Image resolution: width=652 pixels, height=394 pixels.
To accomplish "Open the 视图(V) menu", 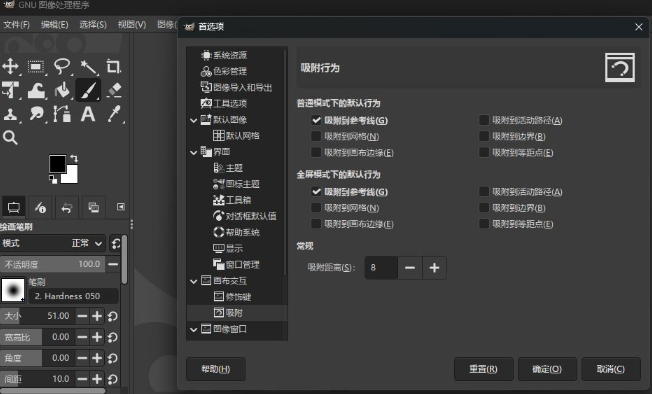I will (132, 25).
